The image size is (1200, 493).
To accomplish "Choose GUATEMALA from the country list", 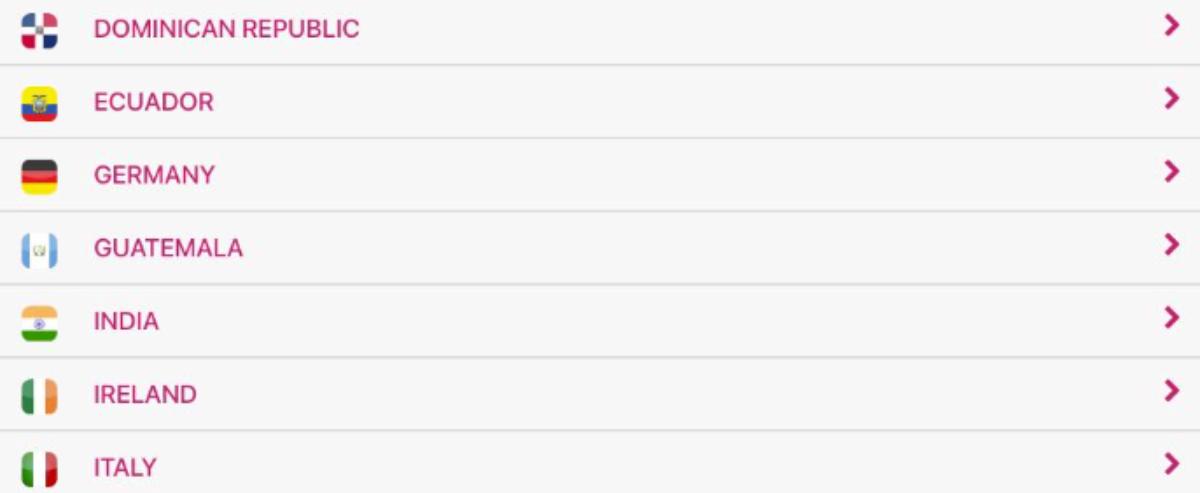I will (x=168, y=249).
